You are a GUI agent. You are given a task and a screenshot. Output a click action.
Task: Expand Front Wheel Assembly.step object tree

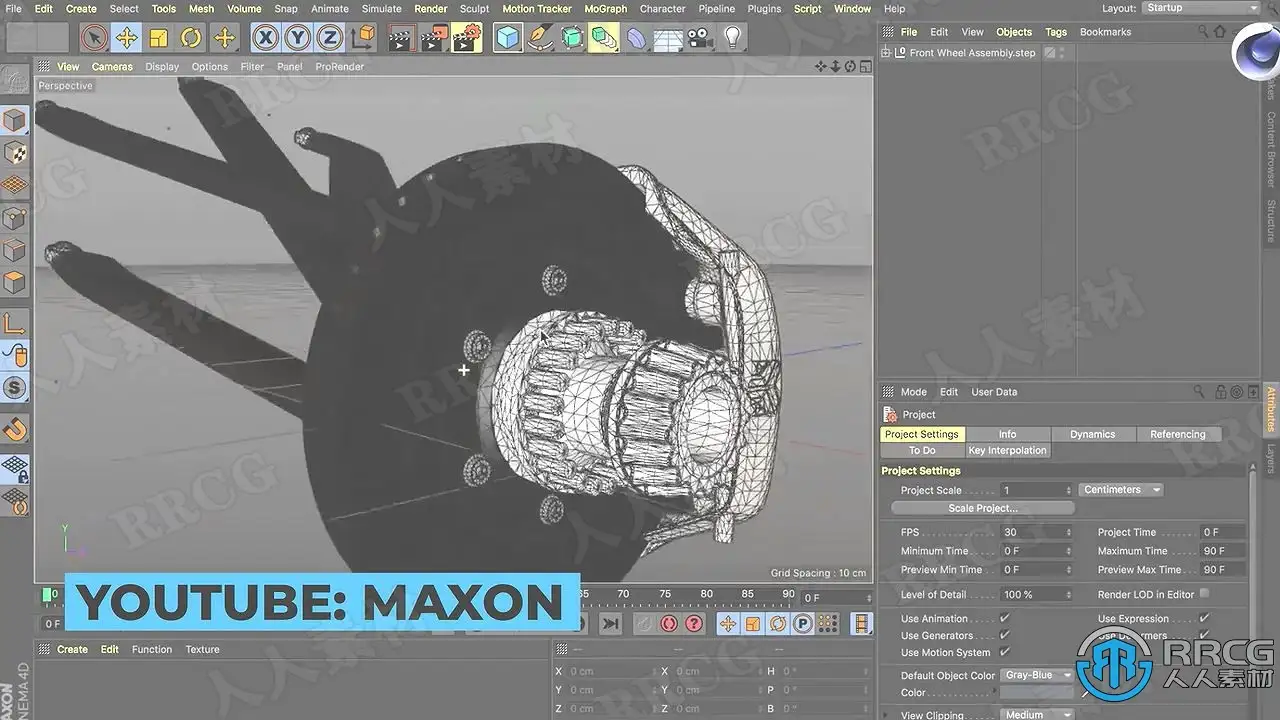[886, 53]
